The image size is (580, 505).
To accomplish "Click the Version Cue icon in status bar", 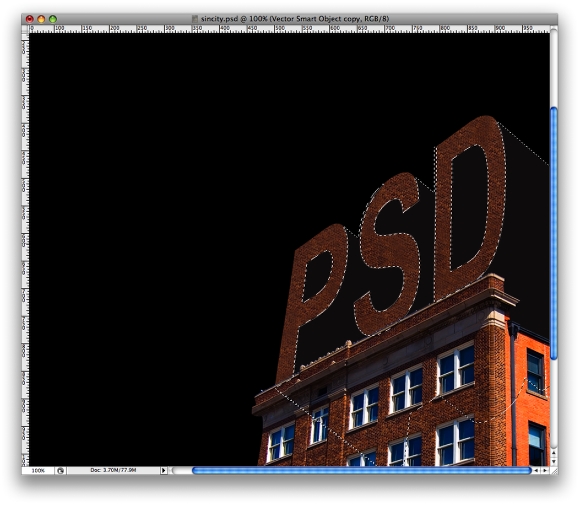I will coord(61,470).
